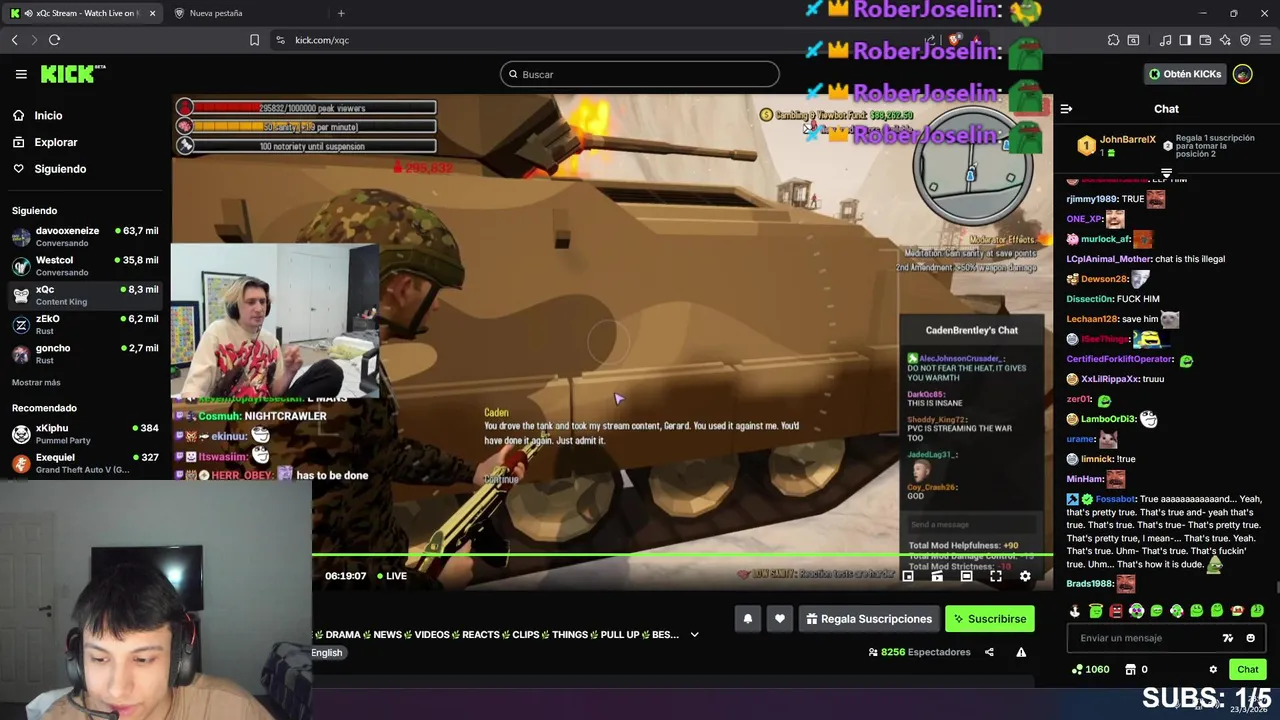Toggle the browser sidebar panel icon
The image size is (1280, 720).
coord(1185,40)
